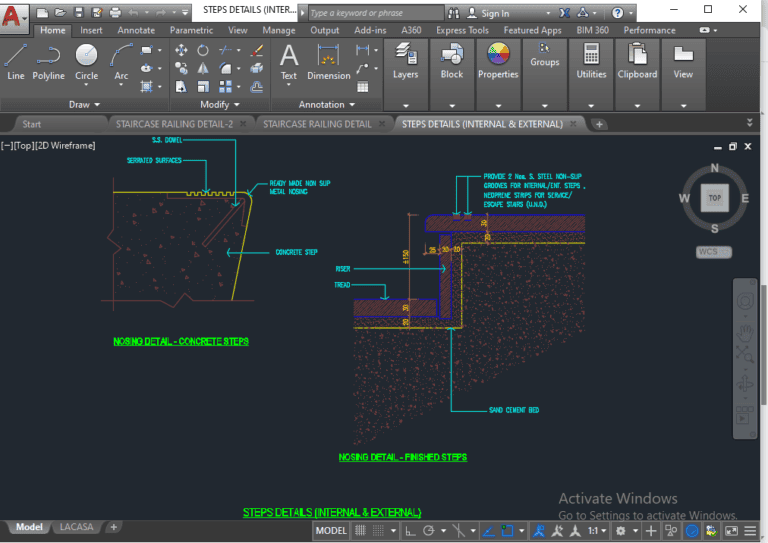Click the Multileader icon
The image size is (768, 543).
[362, 69]
